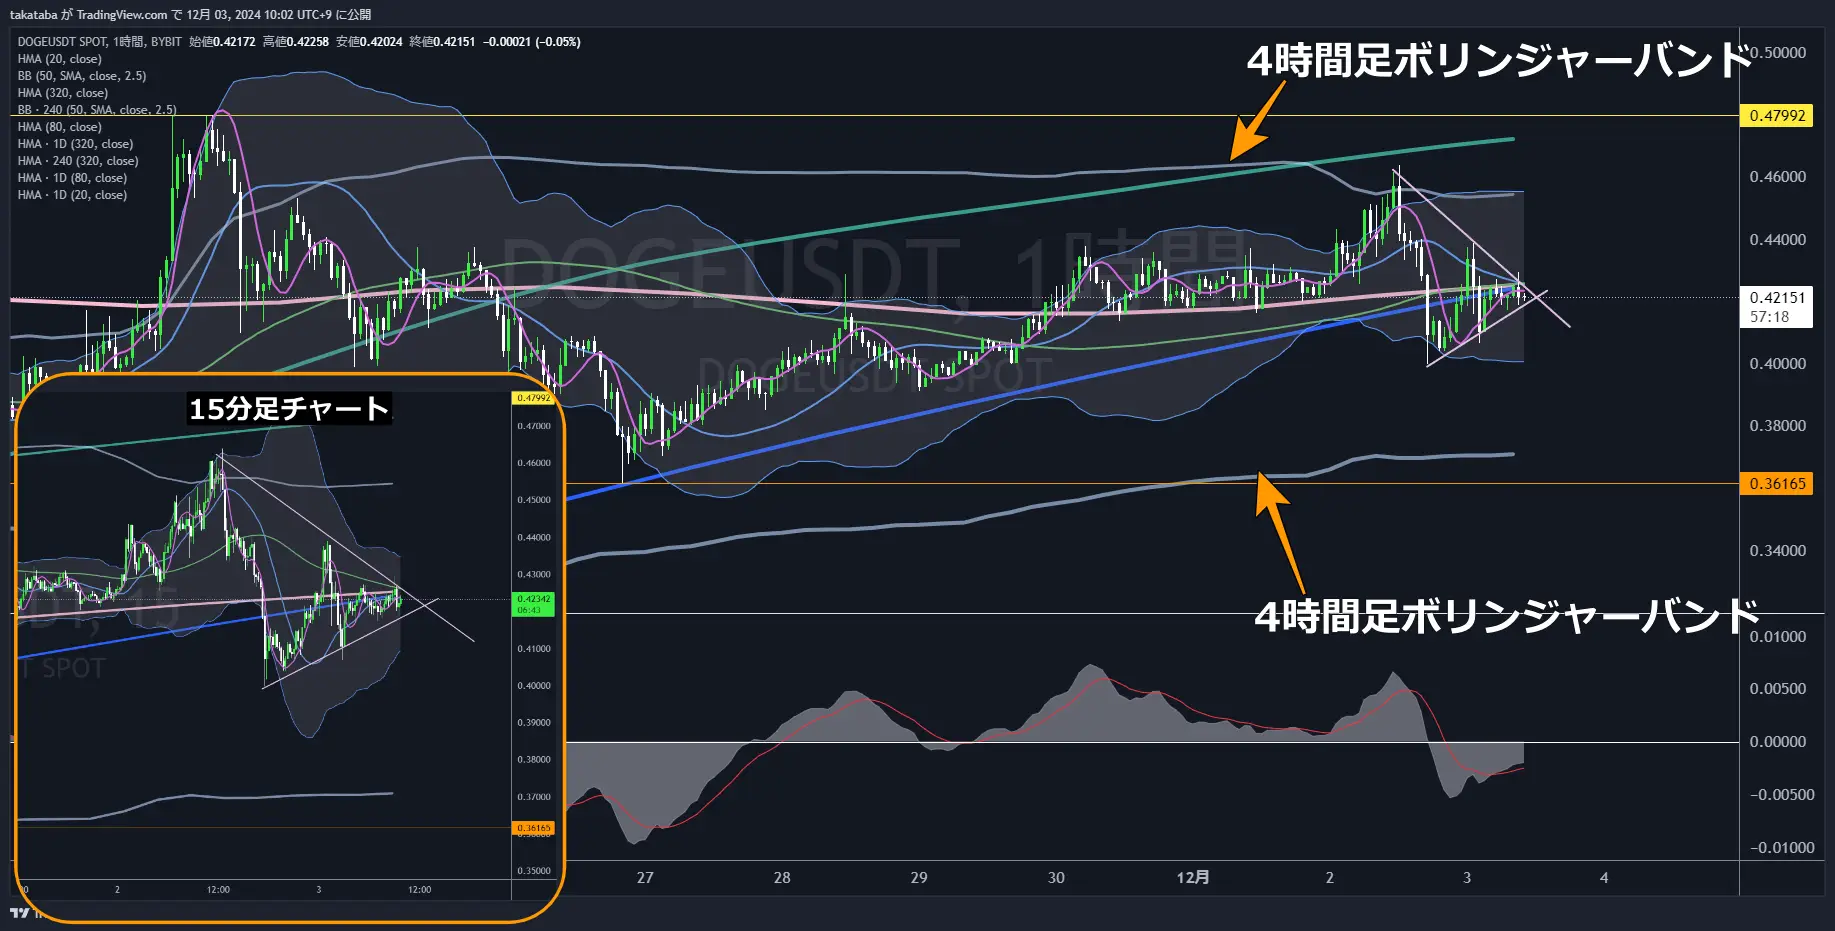Click the −0.01000 oscillator axis value
Viewport: 1835px width, 931px height.
[1782, 848]
